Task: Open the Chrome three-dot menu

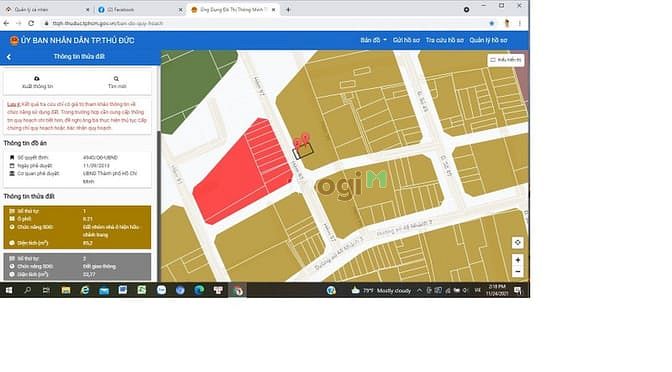Action: (520, 23)
